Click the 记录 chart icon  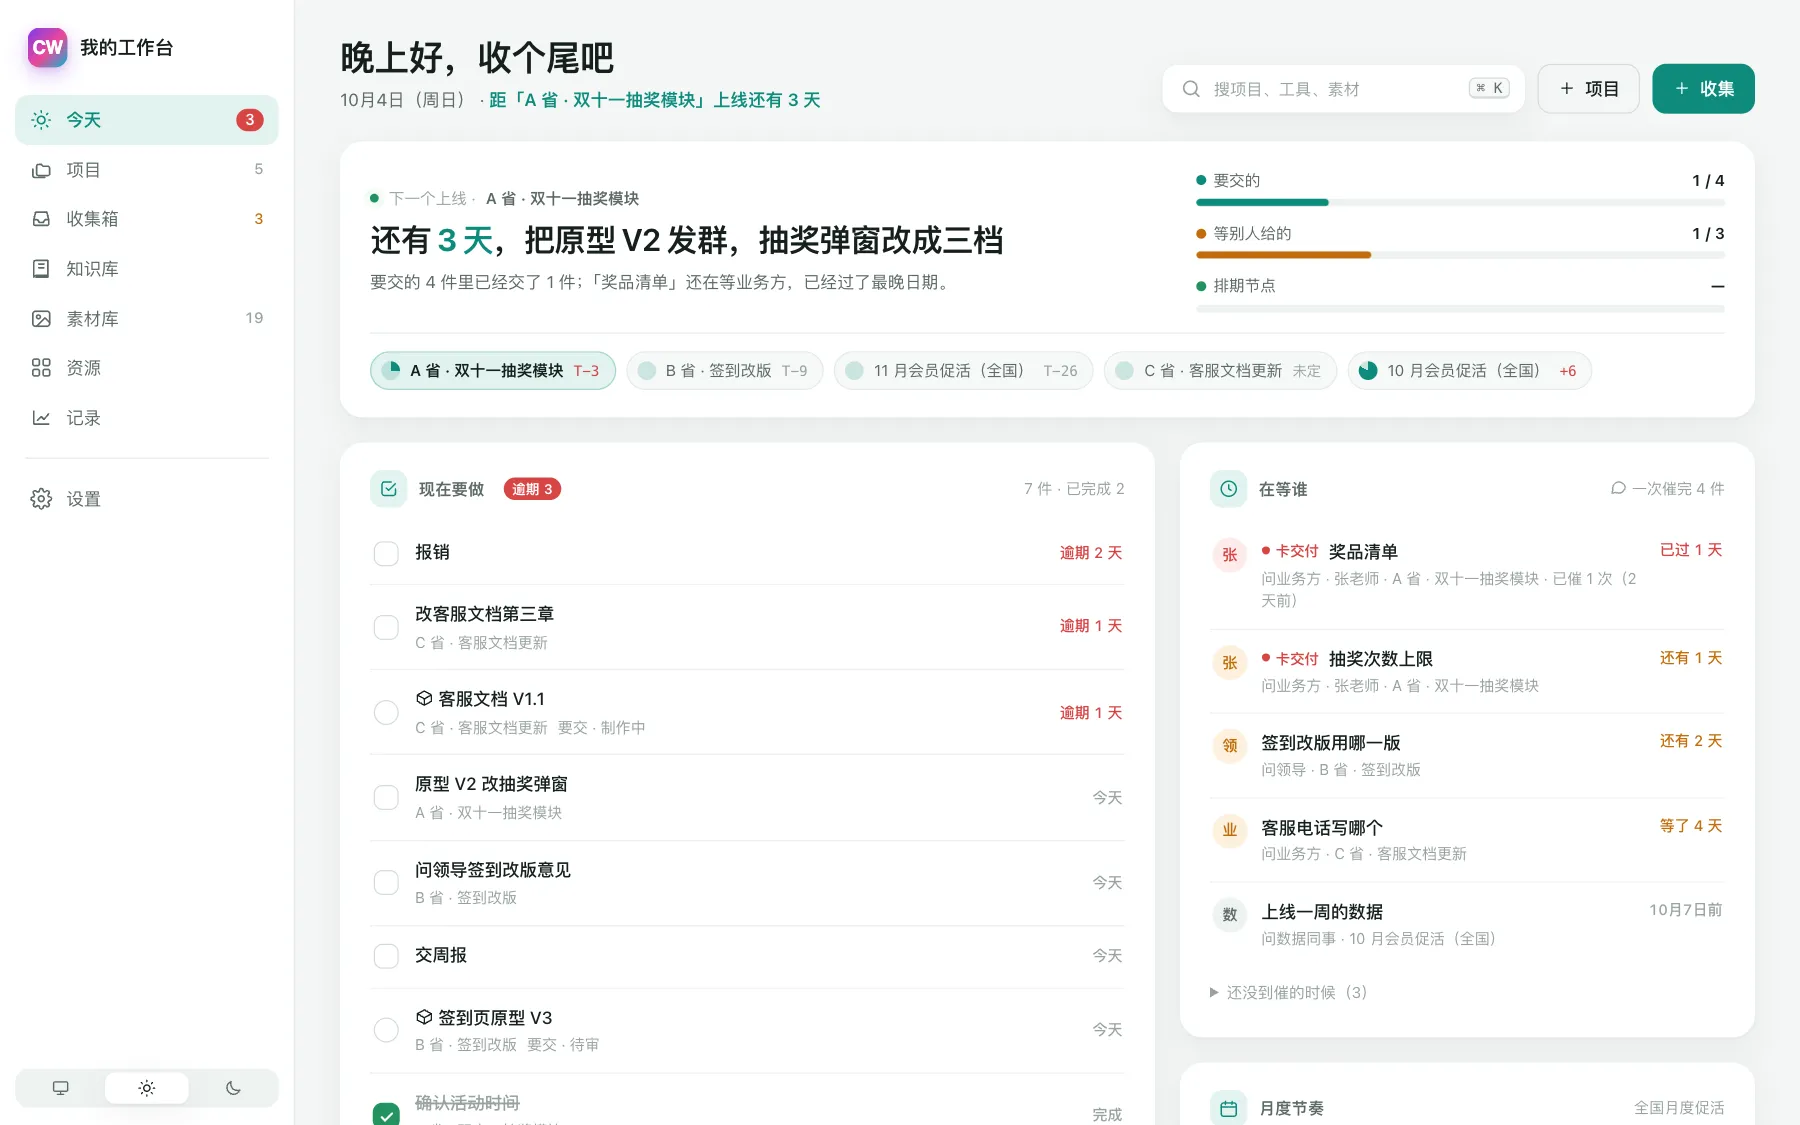[41, 418]
